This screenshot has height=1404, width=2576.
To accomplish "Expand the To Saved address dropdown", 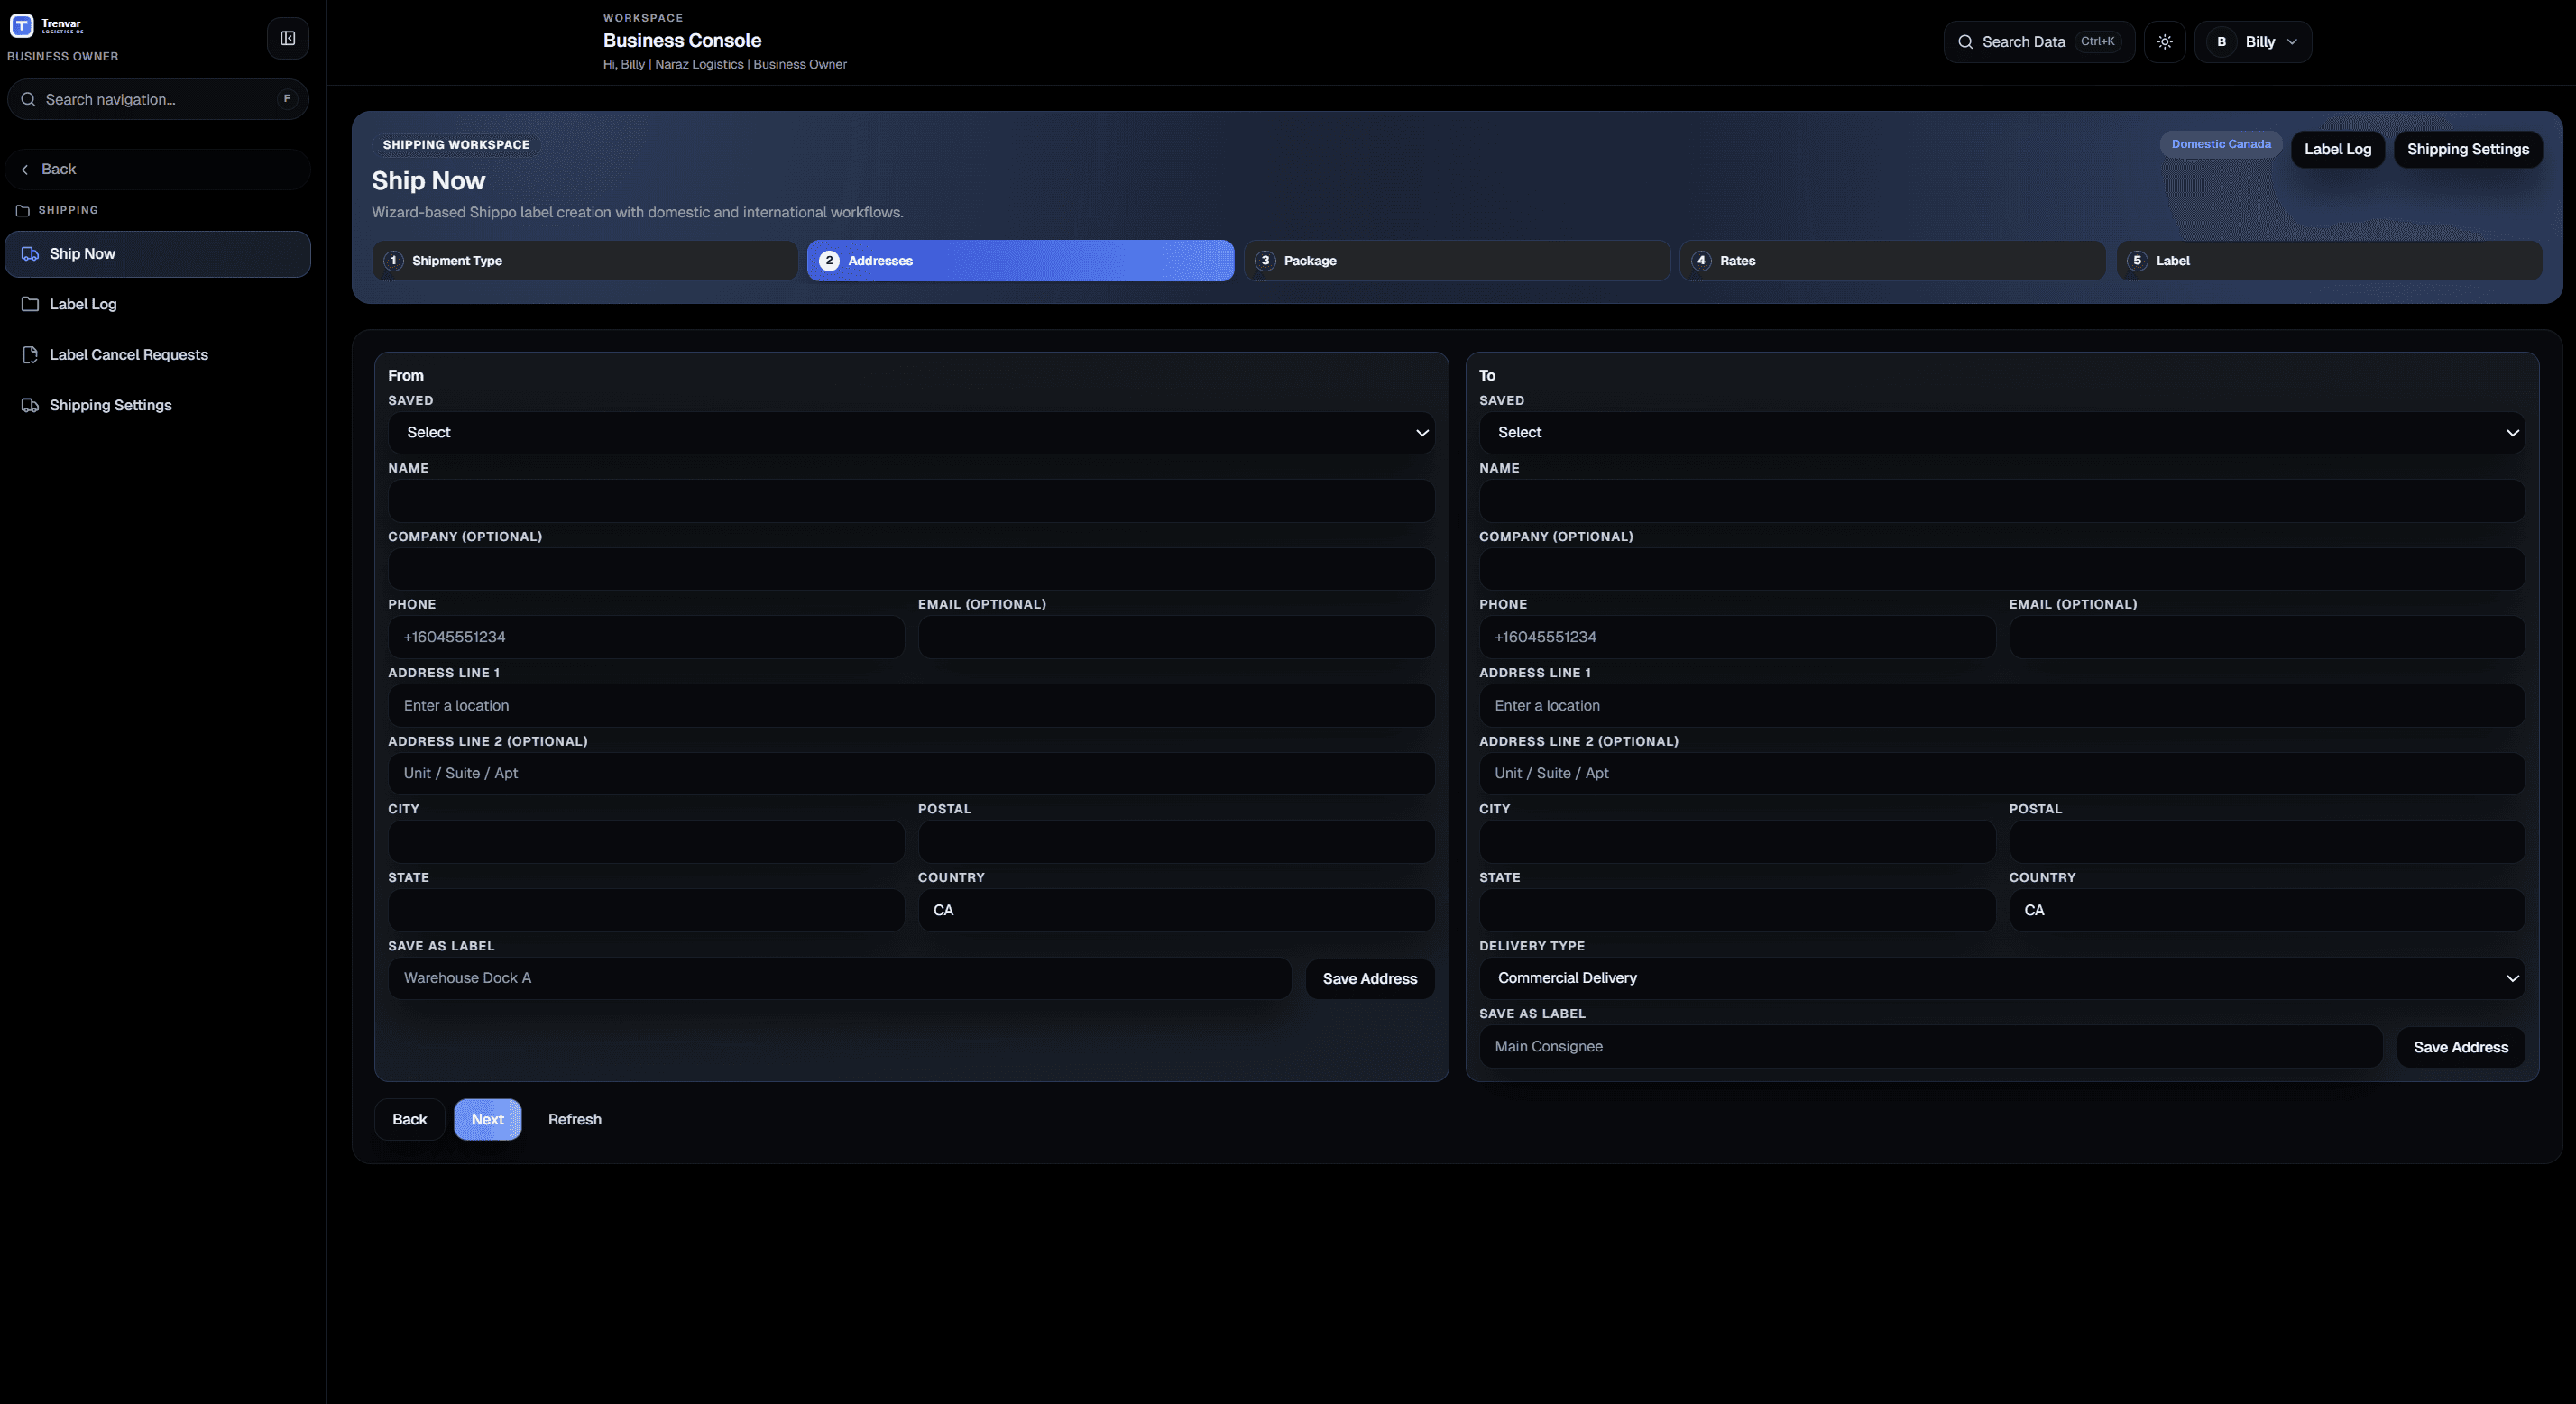I will [x=2001, y=433].
